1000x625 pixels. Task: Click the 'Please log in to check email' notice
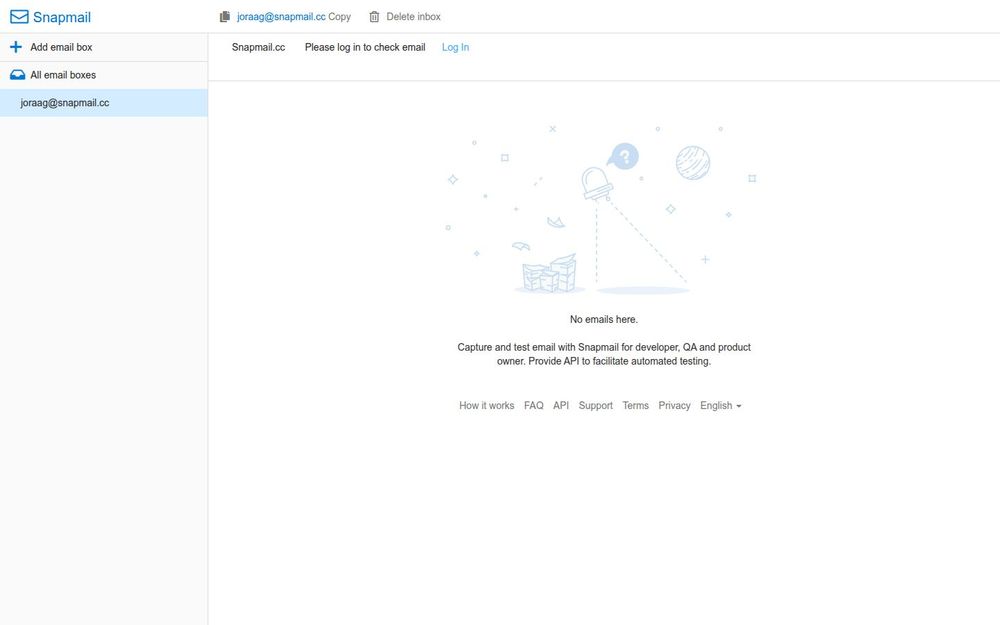pyautogui.click(x=365, y=47)
